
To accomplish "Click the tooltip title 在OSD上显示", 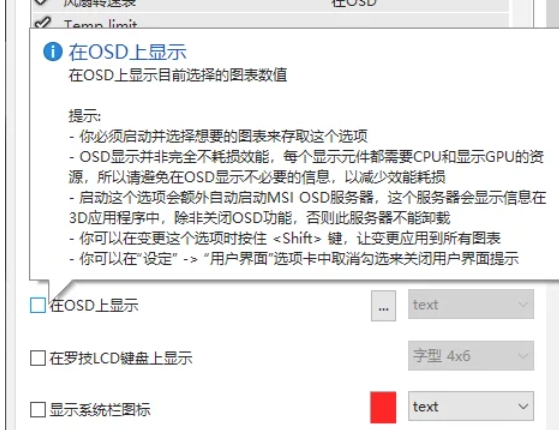I will pyautogui.click(x=127, y=52).
